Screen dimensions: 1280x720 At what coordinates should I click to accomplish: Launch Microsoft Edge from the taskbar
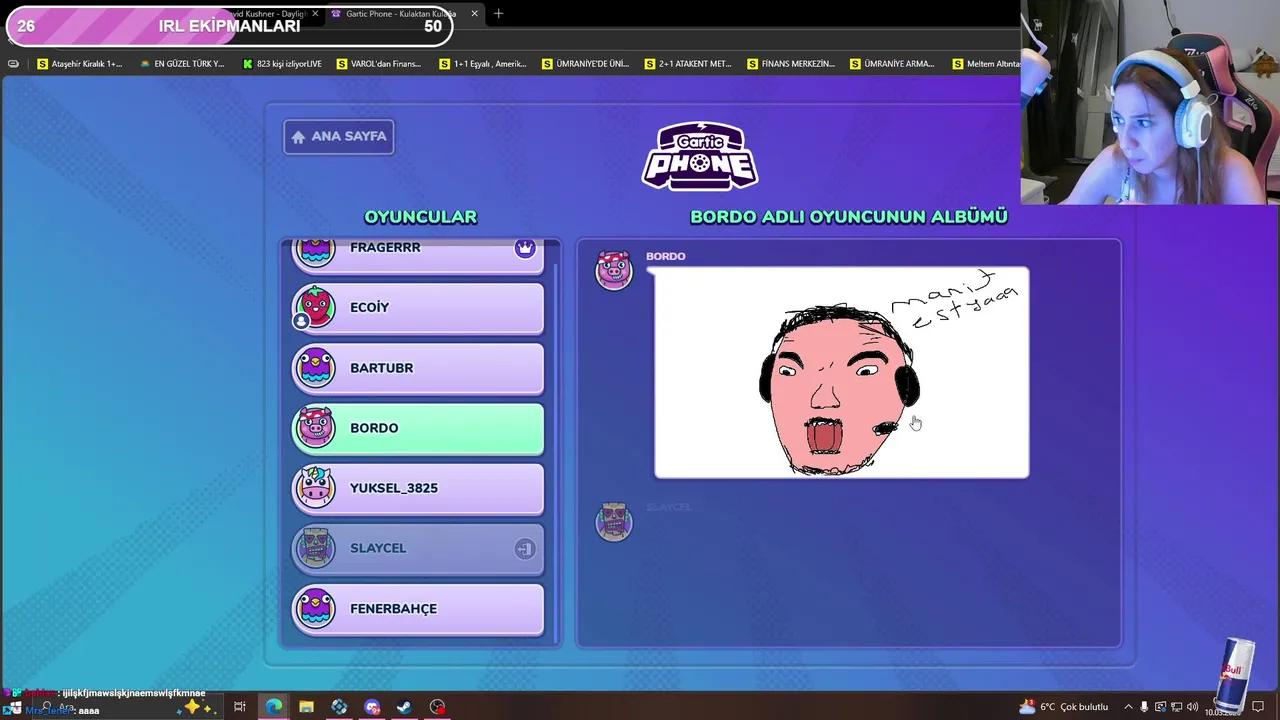click(x=274, y=707)
